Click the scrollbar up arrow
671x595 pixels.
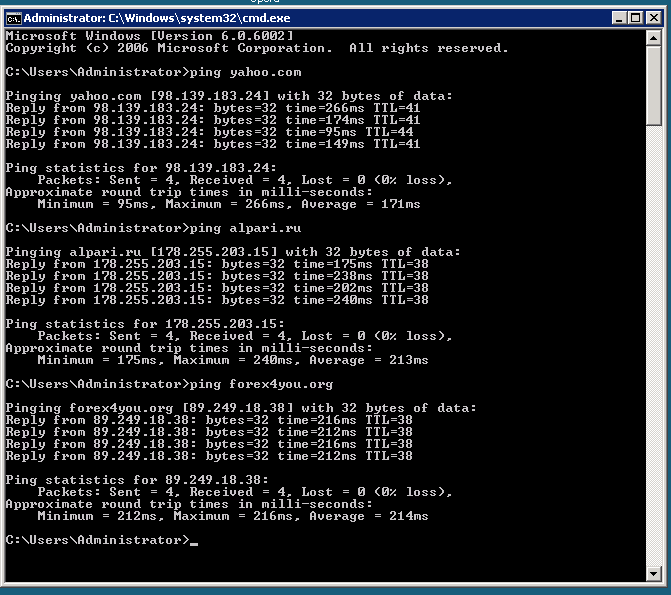click(x=653, y=38)
